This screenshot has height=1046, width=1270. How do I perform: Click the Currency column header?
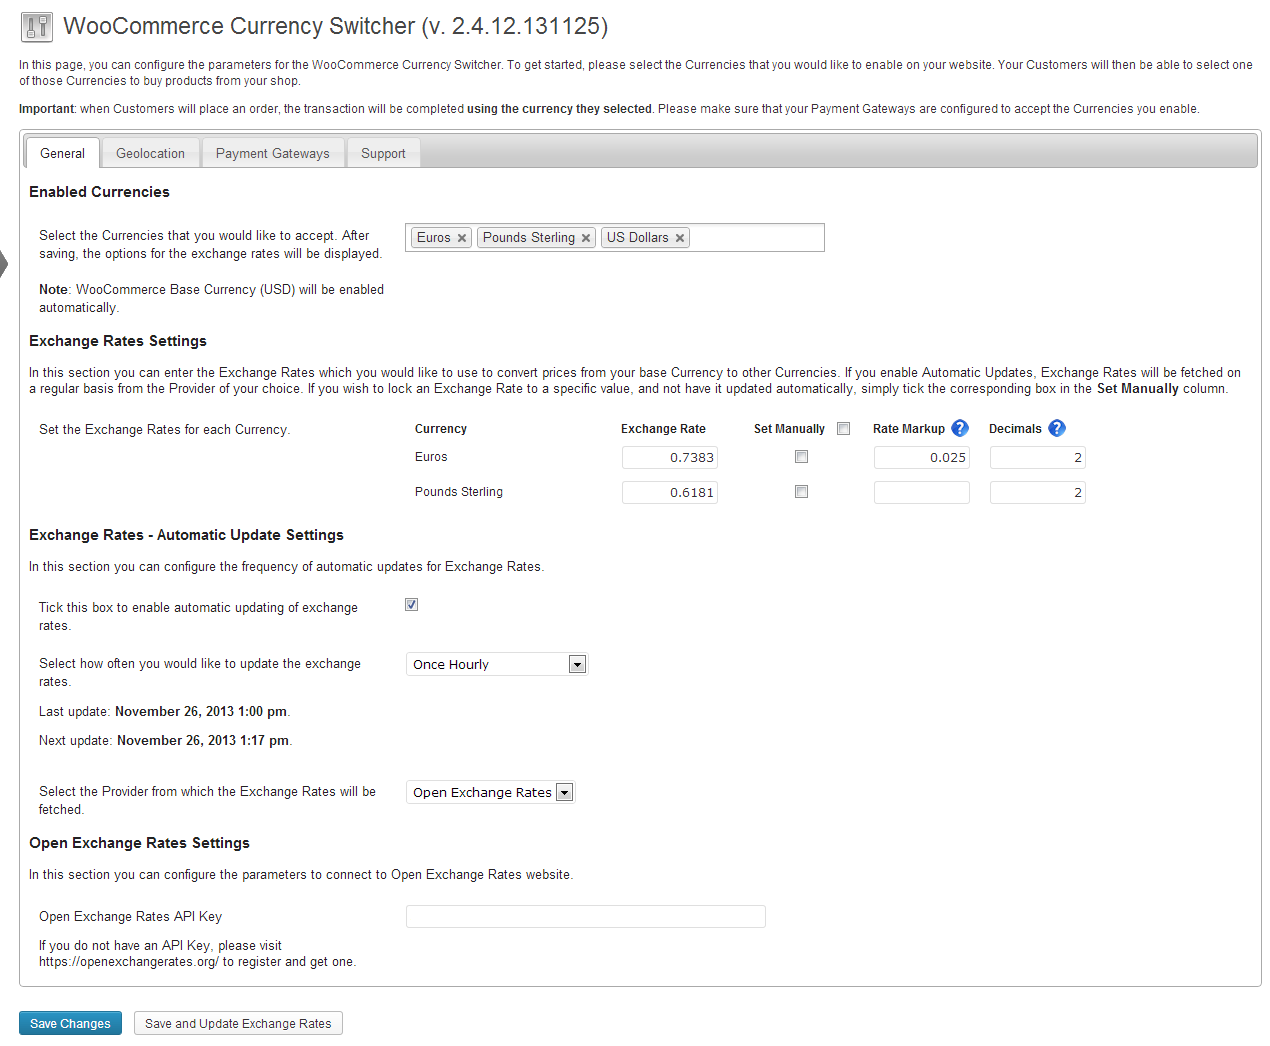pyautogui.click(x=441, y=429)
